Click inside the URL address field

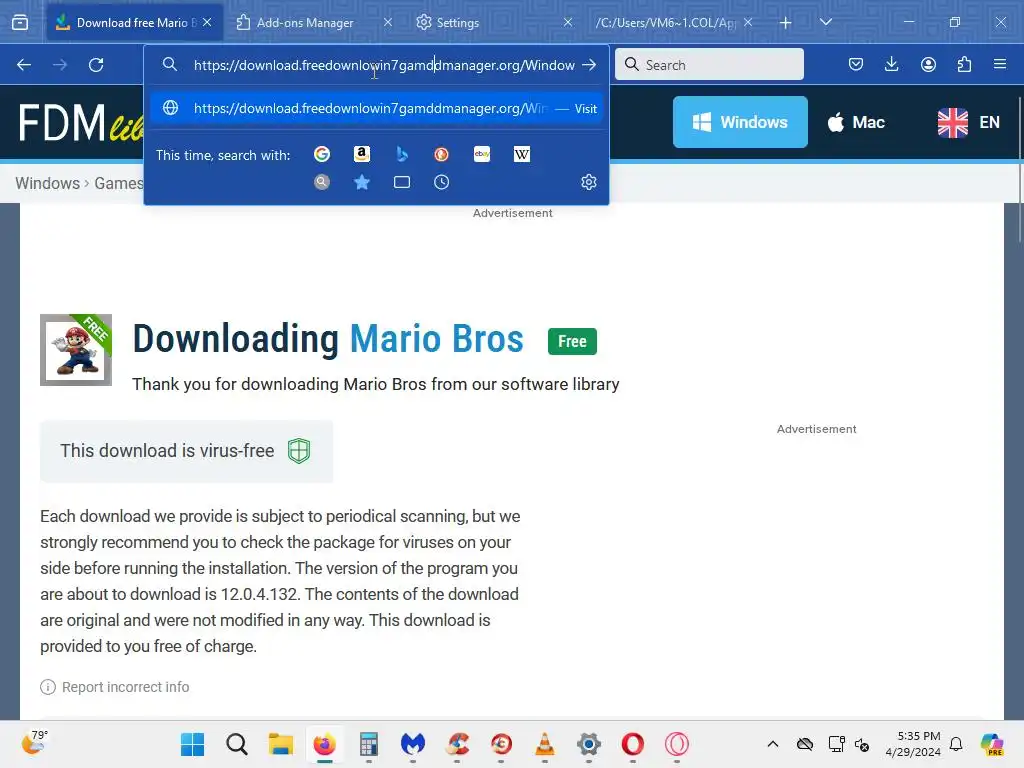(x=384, y=65)
